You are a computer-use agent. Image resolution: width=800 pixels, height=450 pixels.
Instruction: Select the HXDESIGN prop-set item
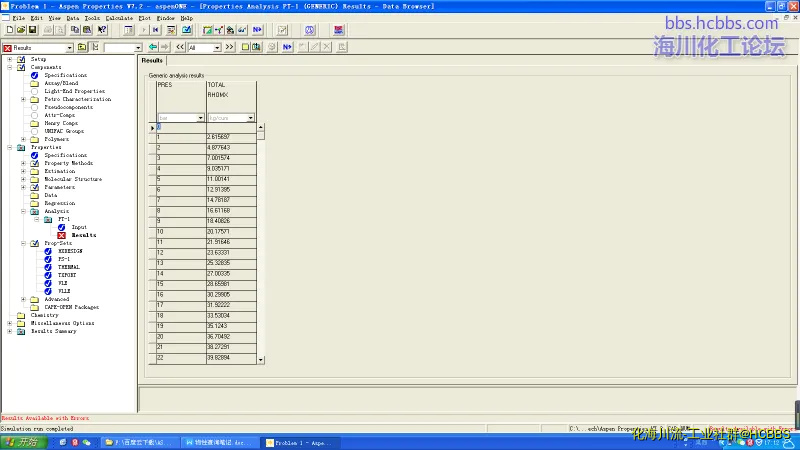click(x=70, y=251)
